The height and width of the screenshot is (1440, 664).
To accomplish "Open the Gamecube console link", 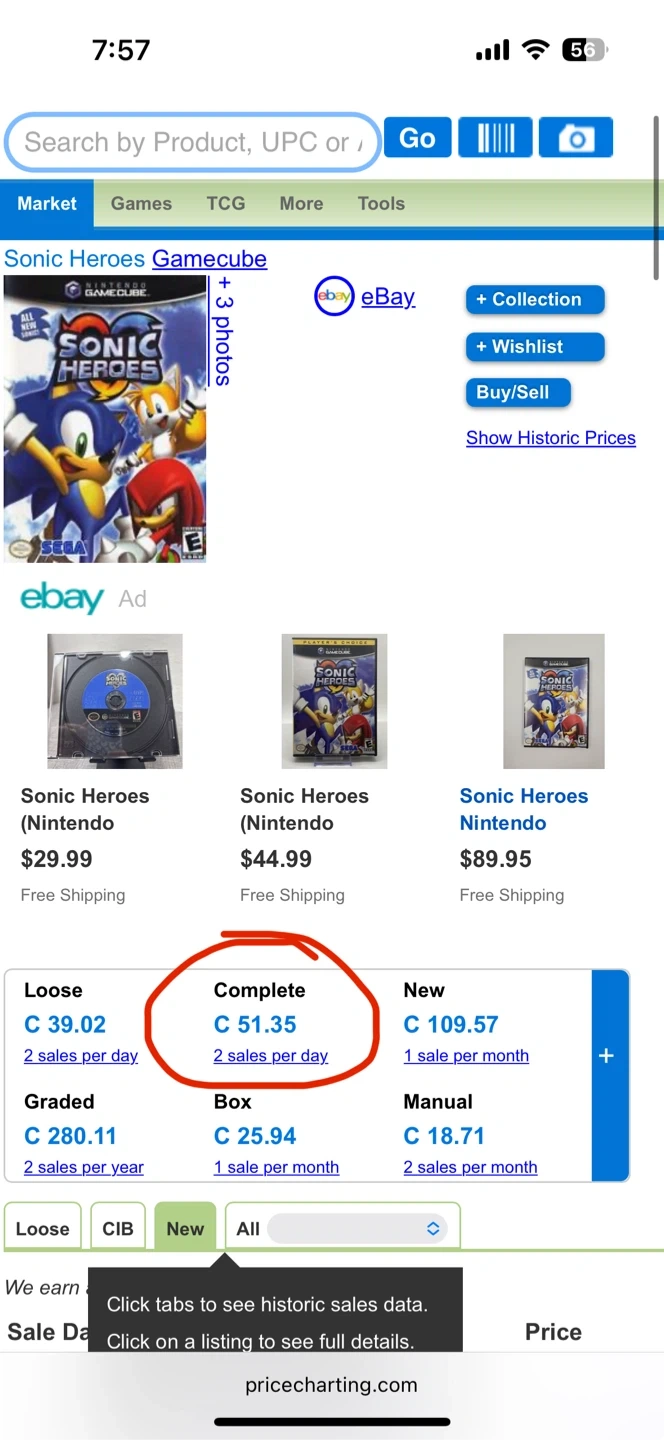I will coord(209,259).
